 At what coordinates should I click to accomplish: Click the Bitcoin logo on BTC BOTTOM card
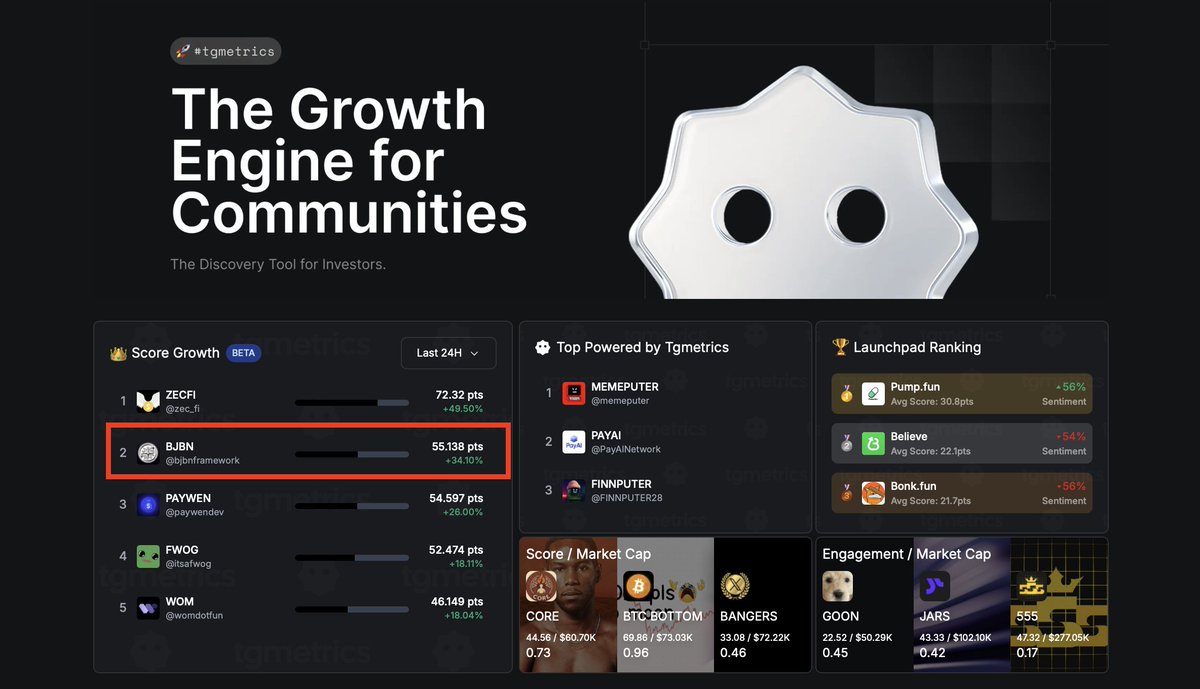point(638,586)
